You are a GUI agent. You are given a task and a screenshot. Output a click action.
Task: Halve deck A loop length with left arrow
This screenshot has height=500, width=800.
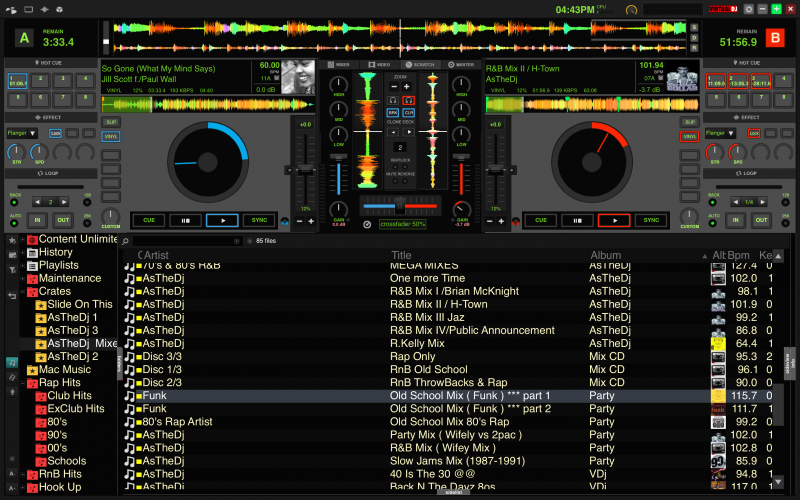(x=37, y=202)
